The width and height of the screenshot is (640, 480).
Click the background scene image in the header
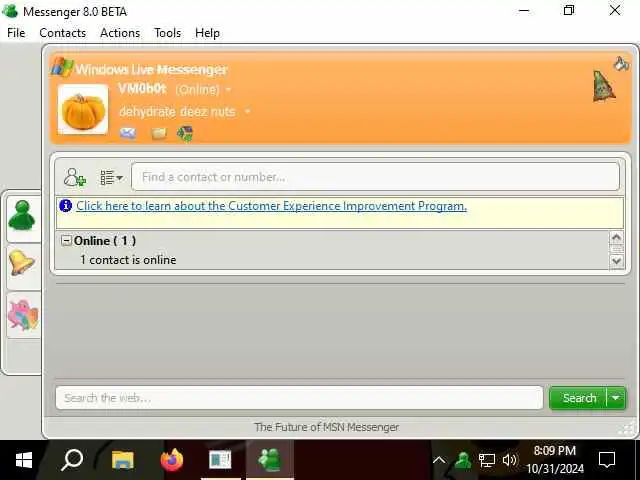pos(604,86)
